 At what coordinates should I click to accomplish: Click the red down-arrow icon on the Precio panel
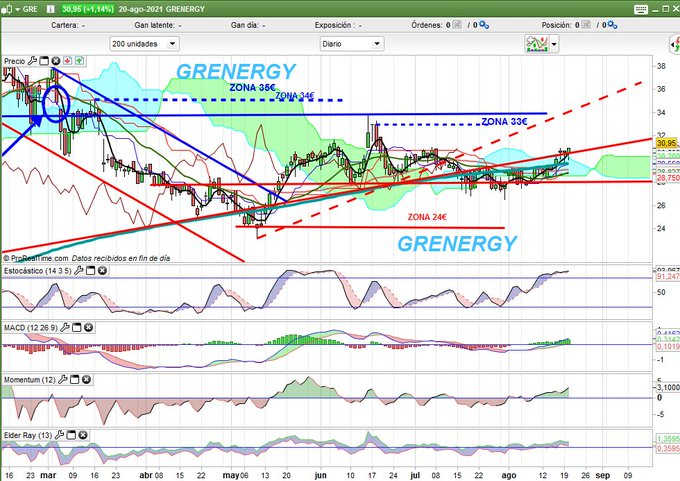click(68, 61)
